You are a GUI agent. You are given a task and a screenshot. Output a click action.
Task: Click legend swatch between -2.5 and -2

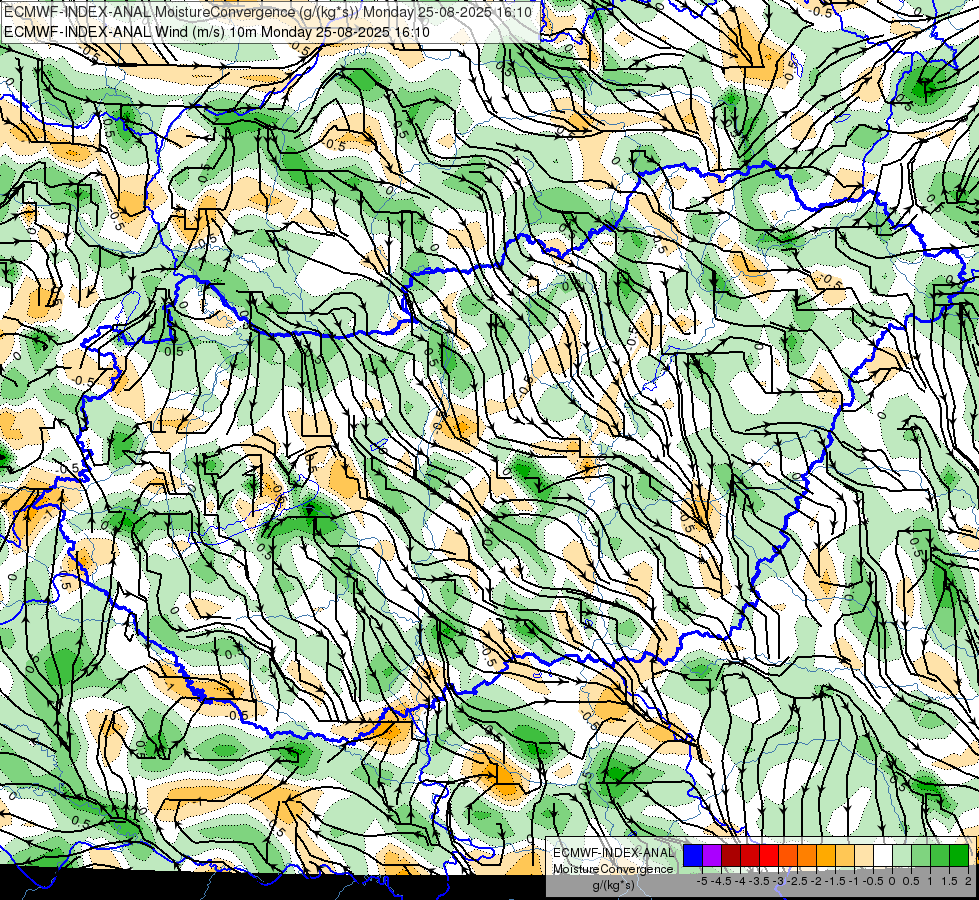coord(807,855)
